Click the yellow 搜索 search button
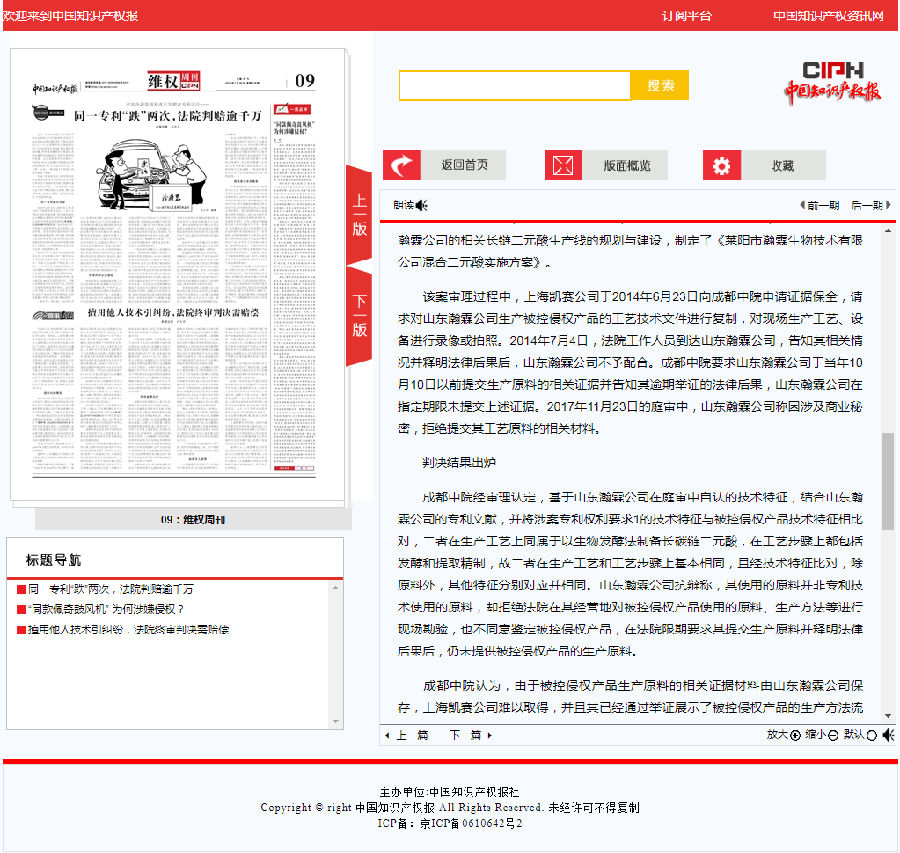Screen dimensions: 900x853 pyautogui.click(x=660, y=86)
